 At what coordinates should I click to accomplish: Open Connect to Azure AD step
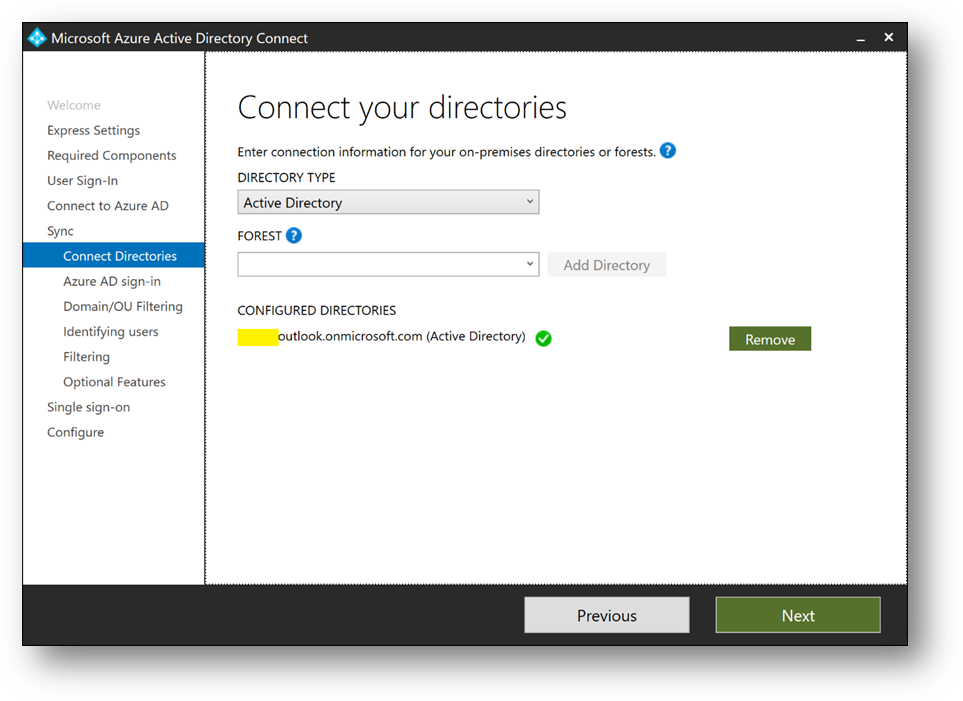pos(107,206)
